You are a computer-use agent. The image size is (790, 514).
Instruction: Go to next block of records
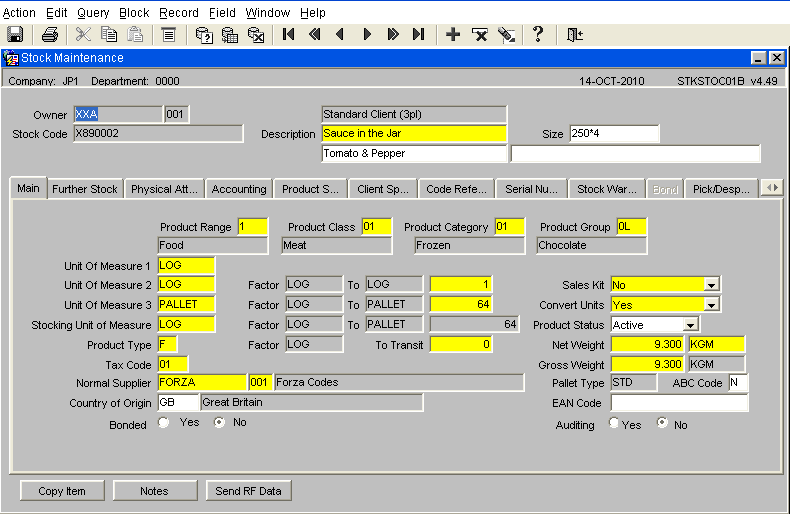pyautogui.click(x=393, y=34)
